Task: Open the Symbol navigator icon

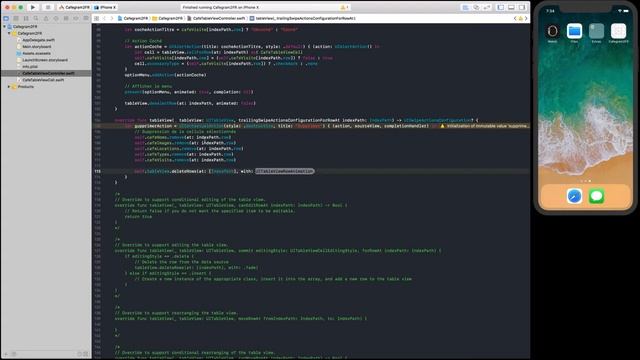Action: tap(26, 18)
